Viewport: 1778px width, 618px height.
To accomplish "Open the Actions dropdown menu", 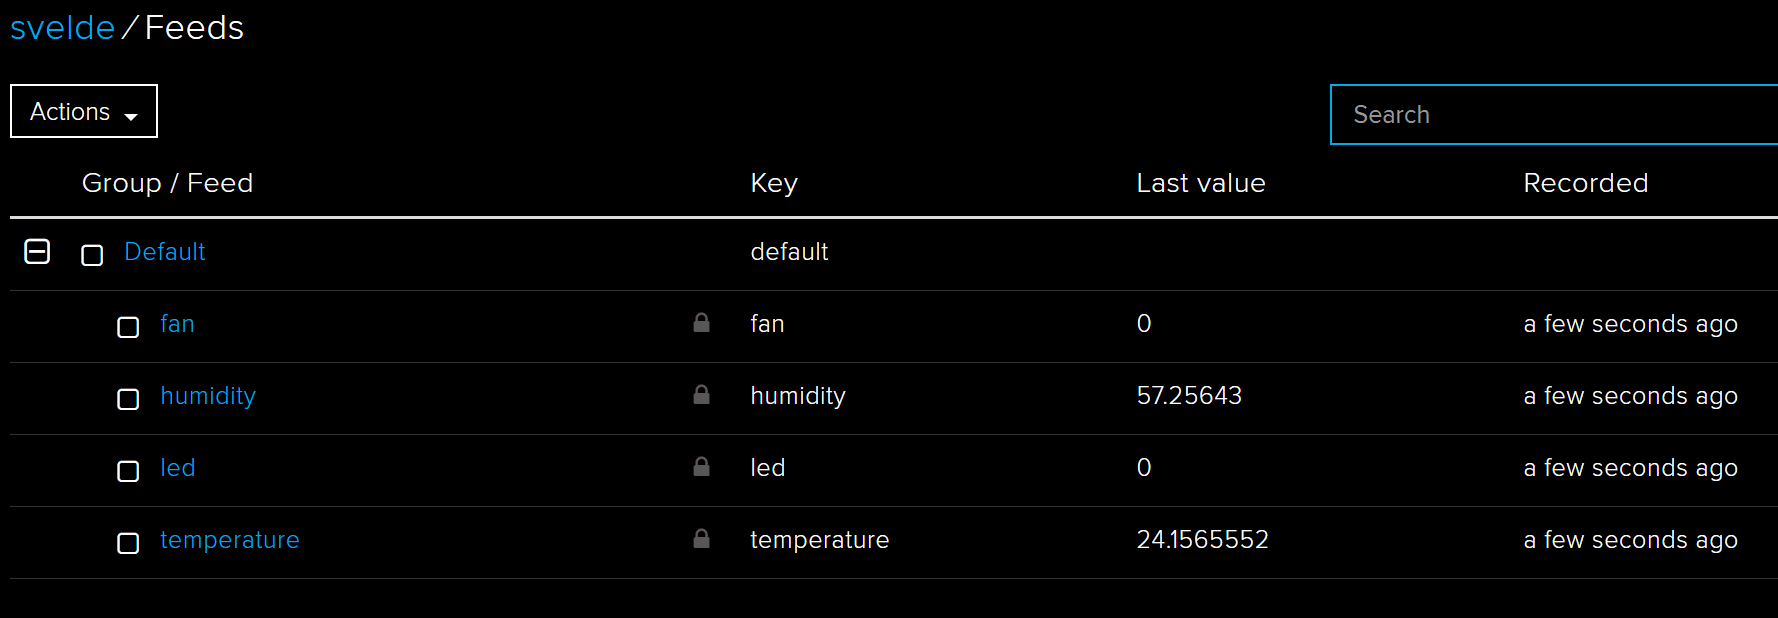I will pos(84,111).
